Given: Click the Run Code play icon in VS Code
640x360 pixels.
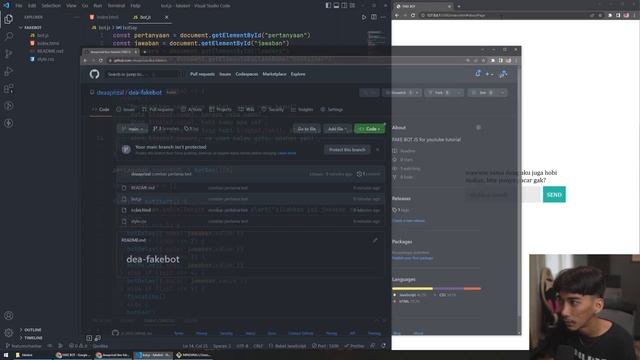Looking at the screenshot, I should (x=364, y=17).
